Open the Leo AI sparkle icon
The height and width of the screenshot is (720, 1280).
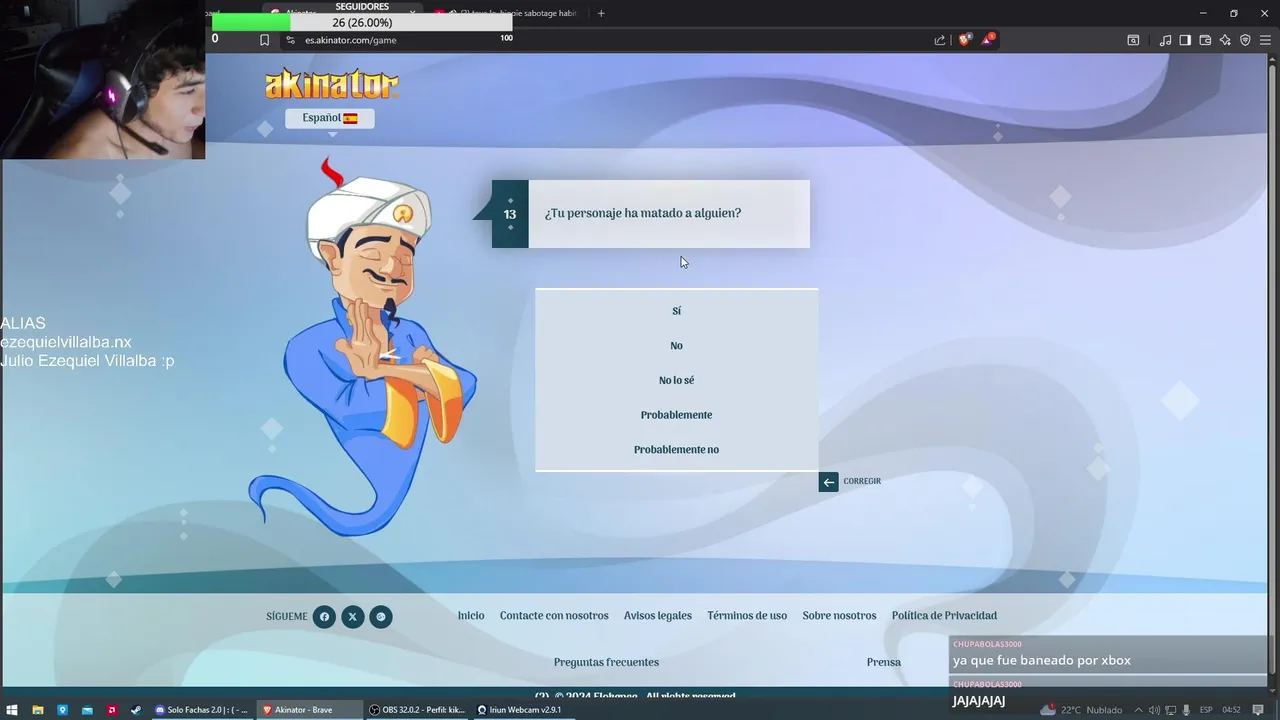pos(1225,40)
